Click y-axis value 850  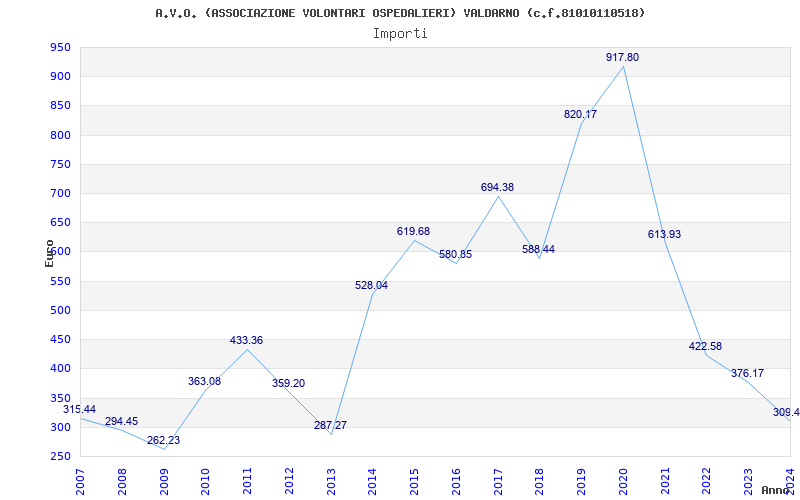pyautogui.click(x=60, y=106)
